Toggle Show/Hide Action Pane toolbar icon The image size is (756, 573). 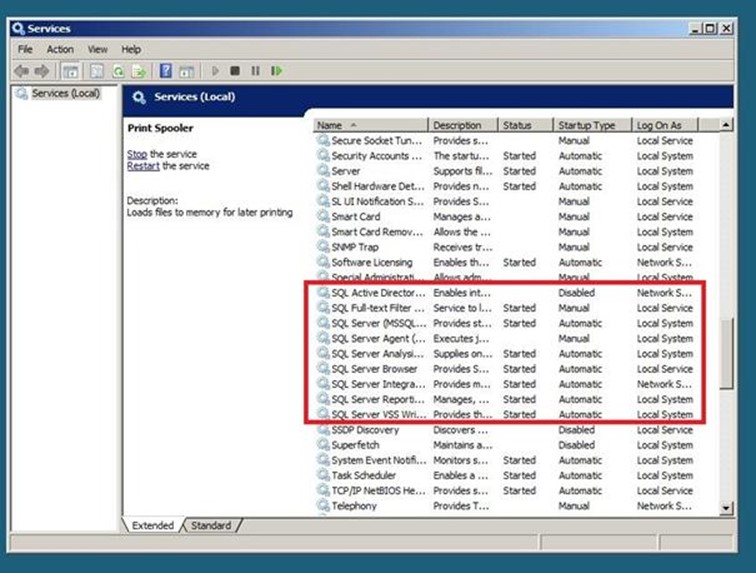pyautogui.click(x=187, y=71)
